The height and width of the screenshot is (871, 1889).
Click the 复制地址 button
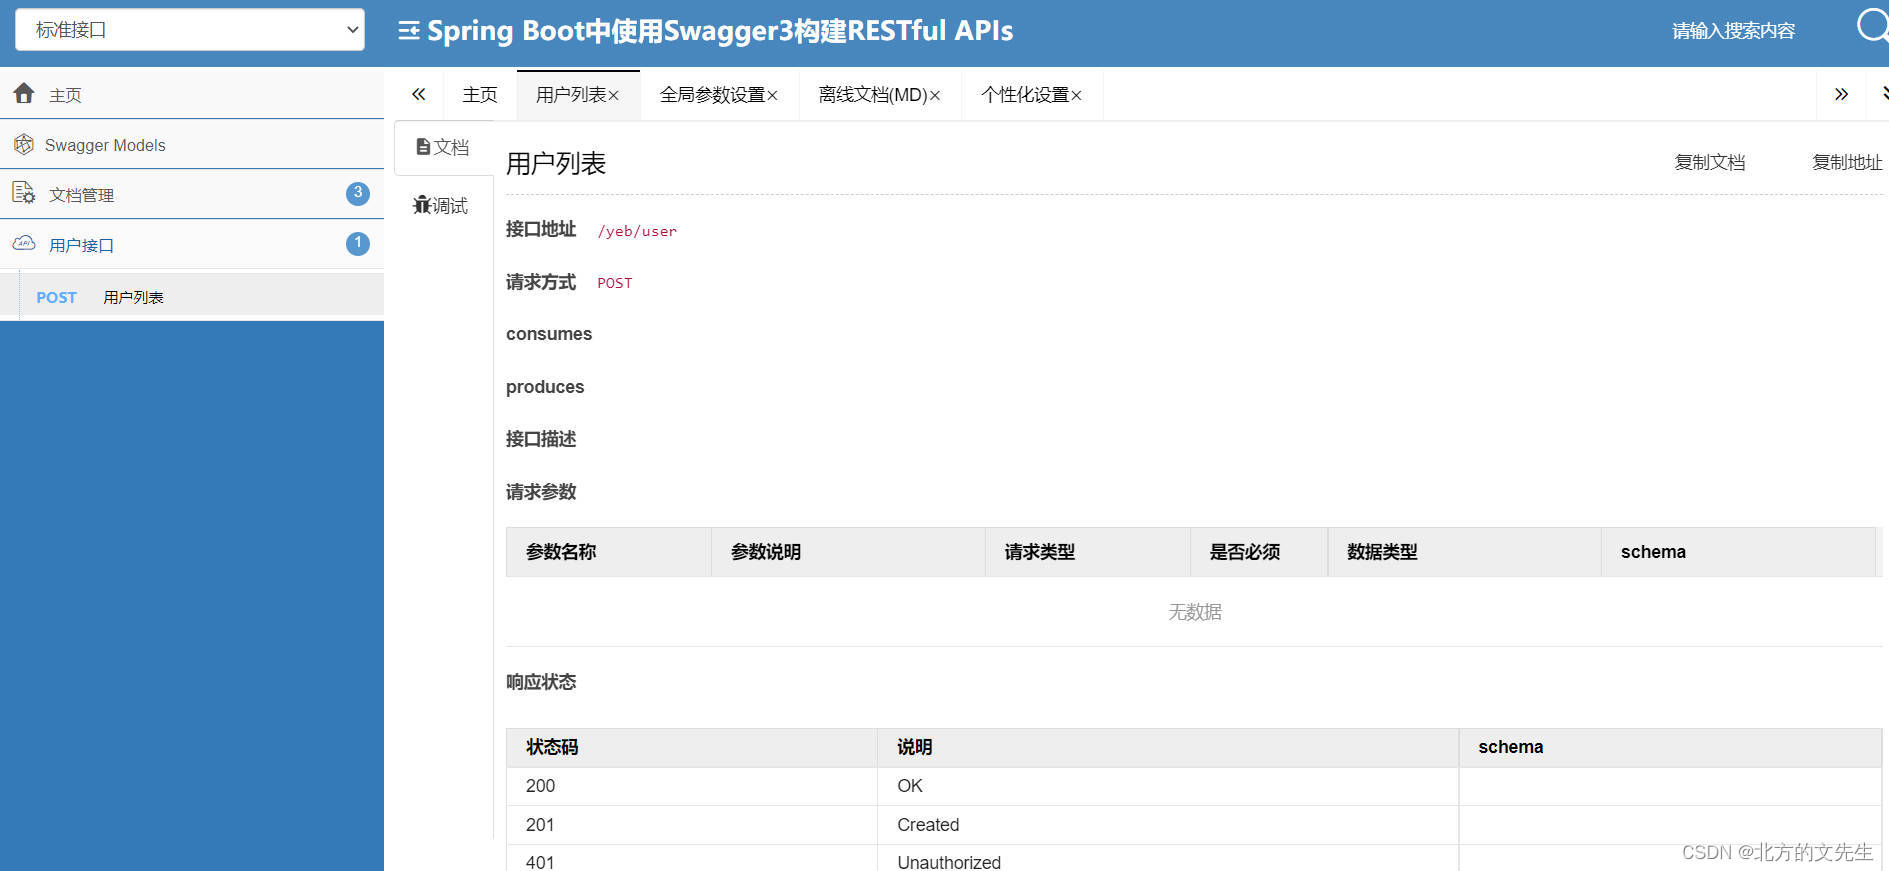(1847, 162)
